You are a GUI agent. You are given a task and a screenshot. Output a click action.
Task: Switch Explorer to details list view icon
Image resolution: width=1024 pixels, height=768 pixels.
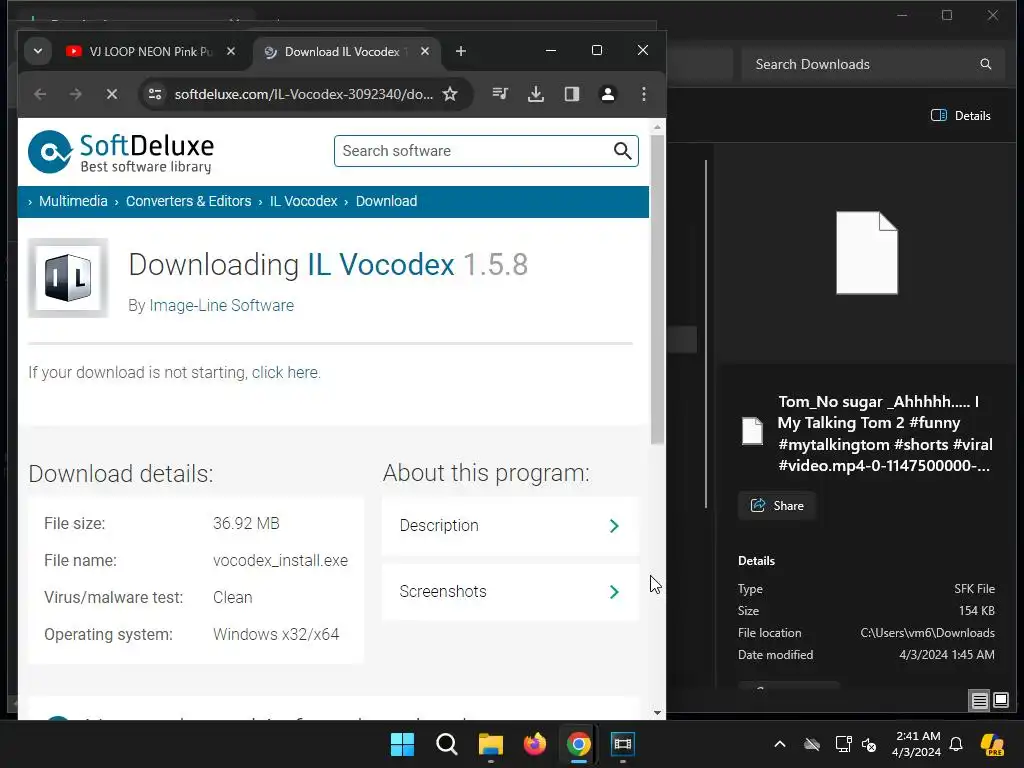click(x=980, y=701)
